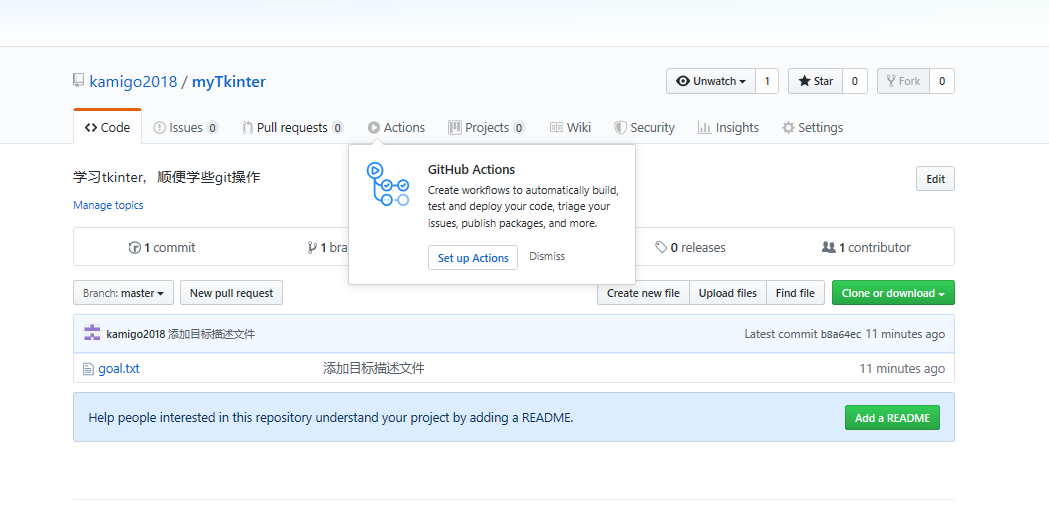Open the Security tab
This screenshot has width=1049, height=508.
pyautogui.click(x=645, y=127)
